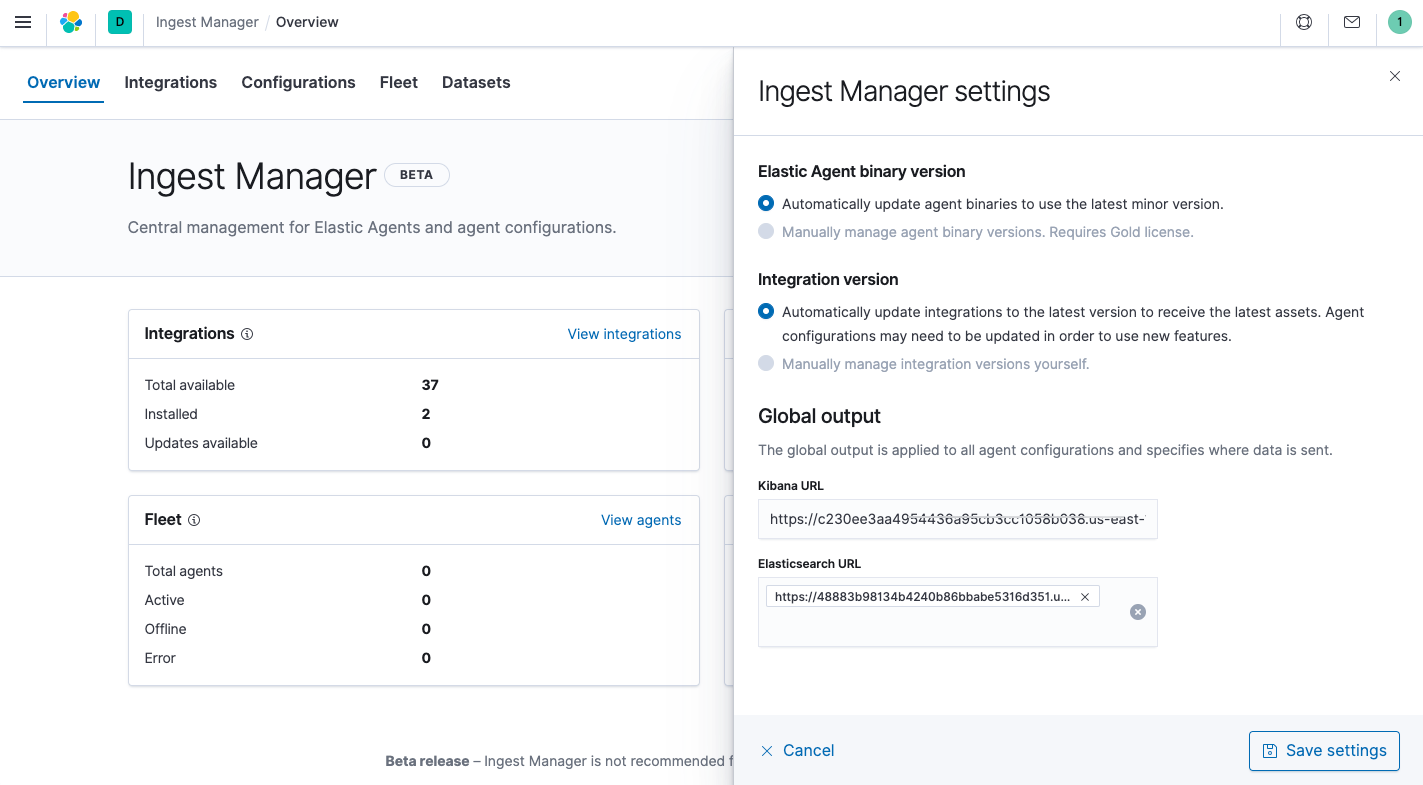The image size is (1423, 785).
Task: Save settings in the flyout
Action: click(x=1324, y=750)
